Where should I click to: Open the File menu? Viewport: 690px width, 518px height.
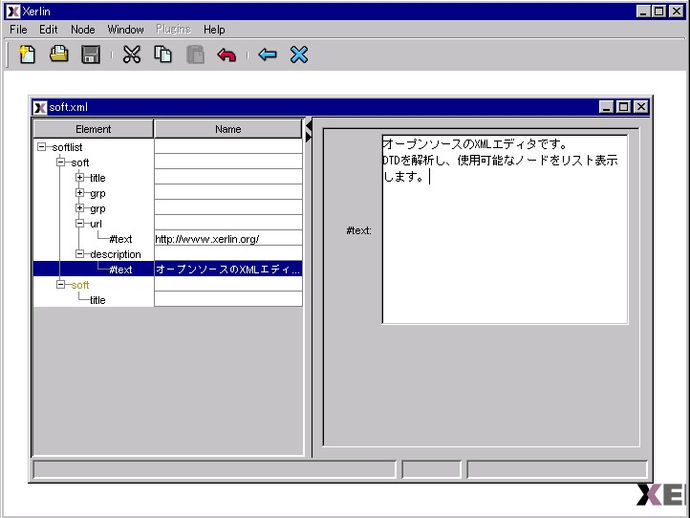tap(18, 29)
